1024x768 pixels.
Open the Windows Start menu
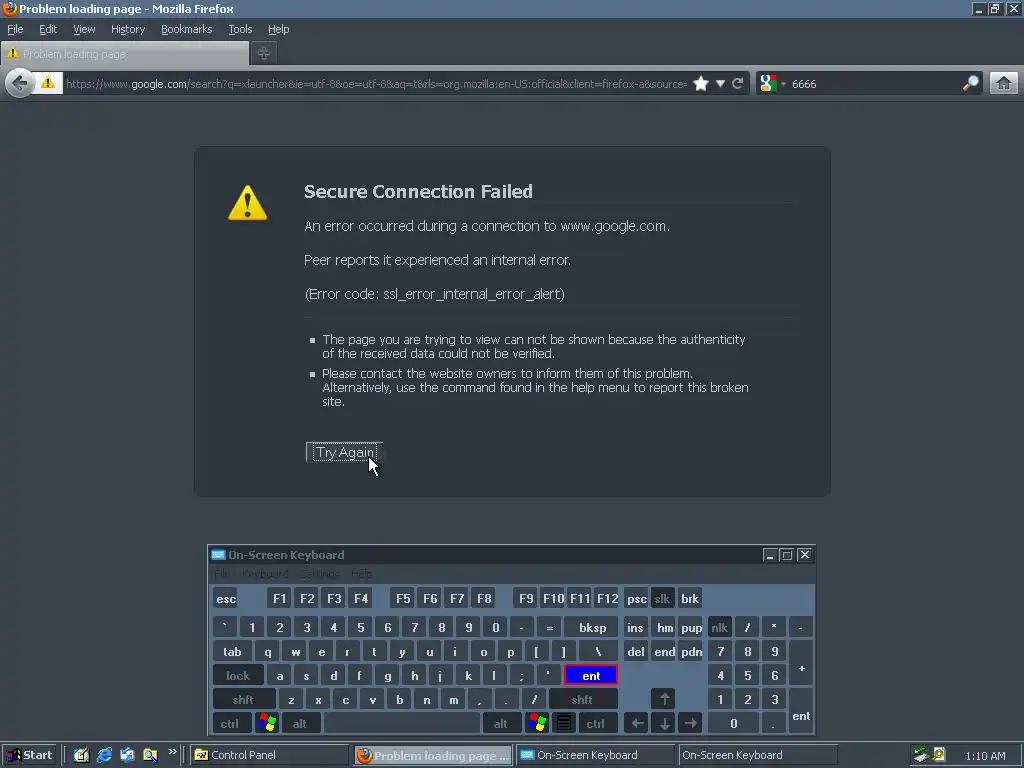tap(29, 755)
